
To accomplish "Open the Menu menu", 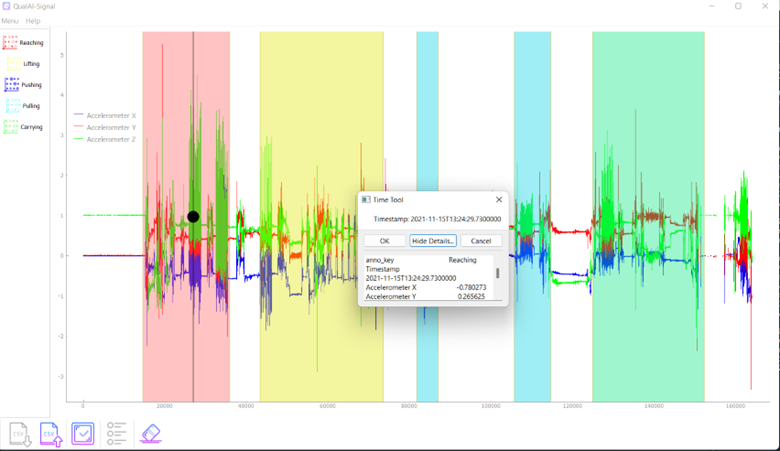I will 9,21.
